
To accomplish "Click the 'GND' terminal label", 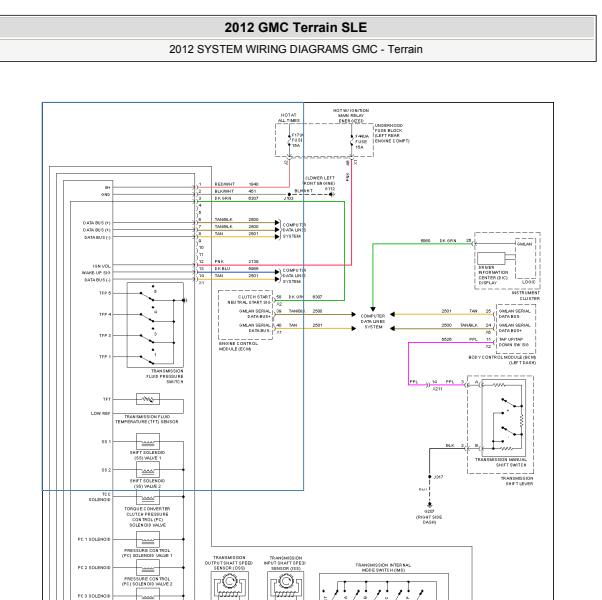I will [106, 195].
